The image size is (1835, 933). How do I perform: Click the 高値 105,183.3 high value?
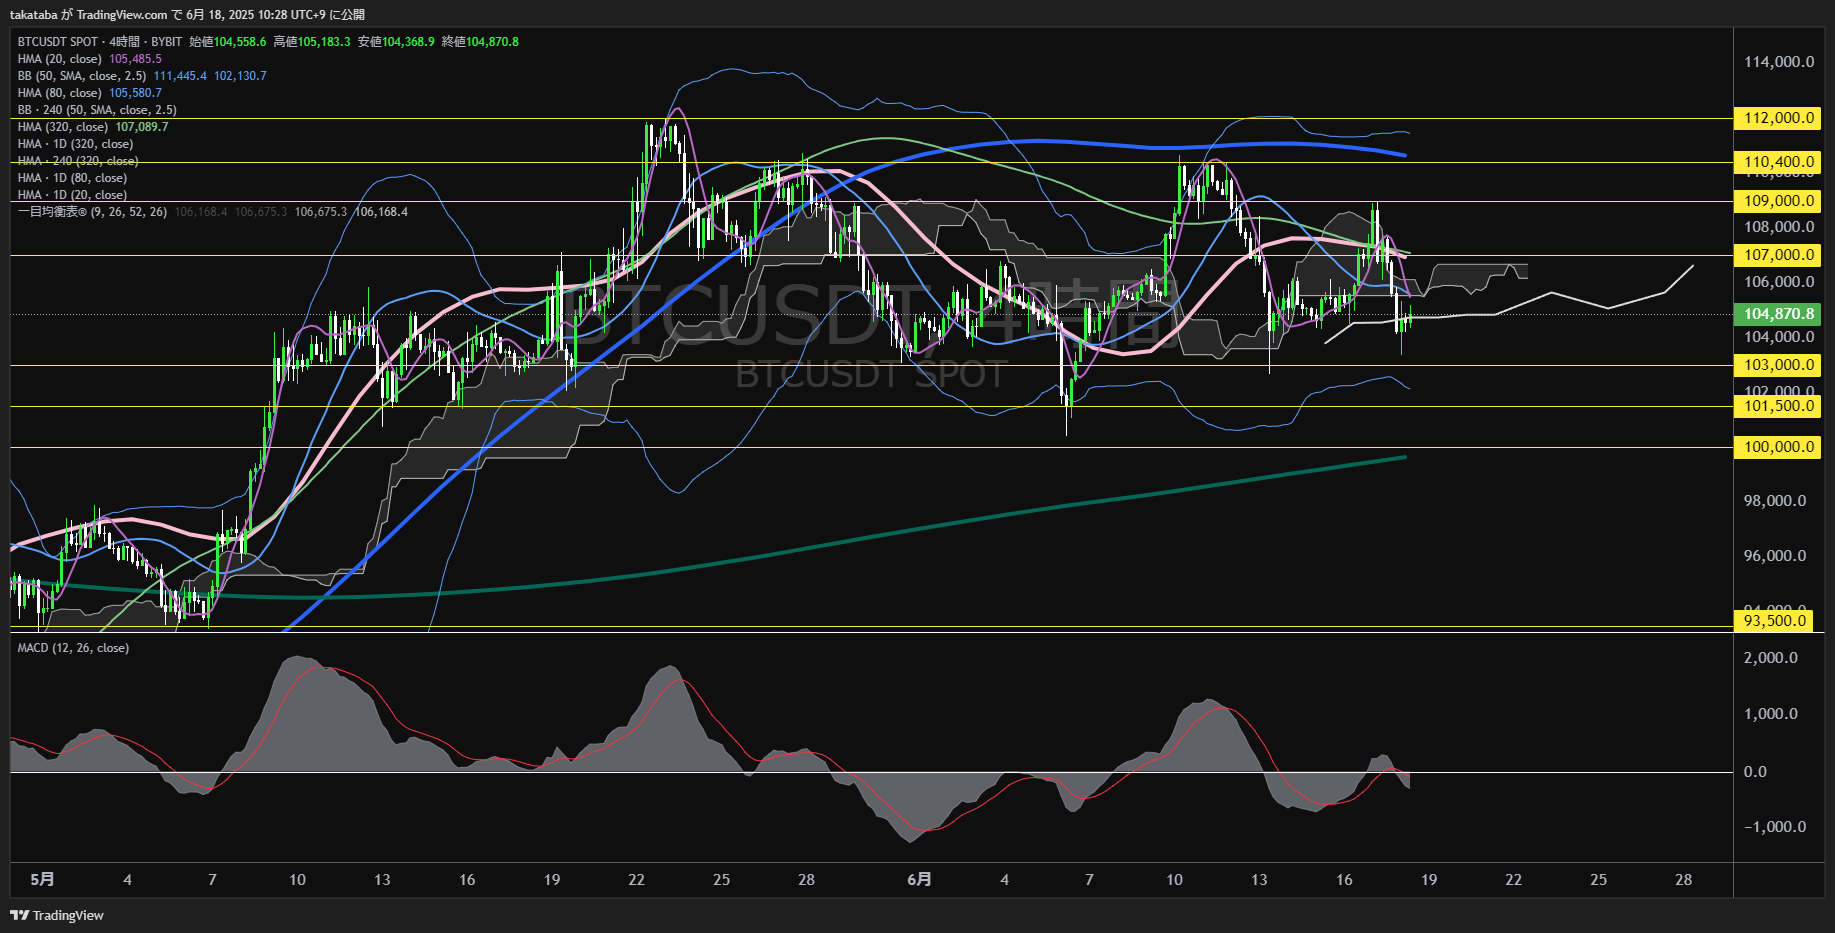tap(312, 42)
